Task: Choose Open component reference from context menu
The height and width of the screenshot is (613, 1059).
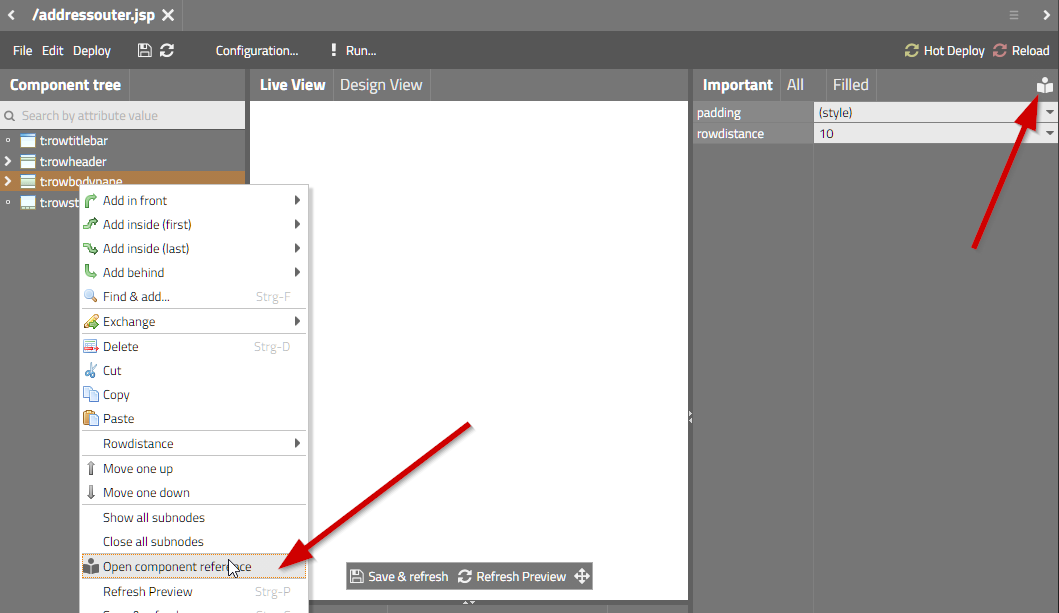Action: (x=177, y=567)
